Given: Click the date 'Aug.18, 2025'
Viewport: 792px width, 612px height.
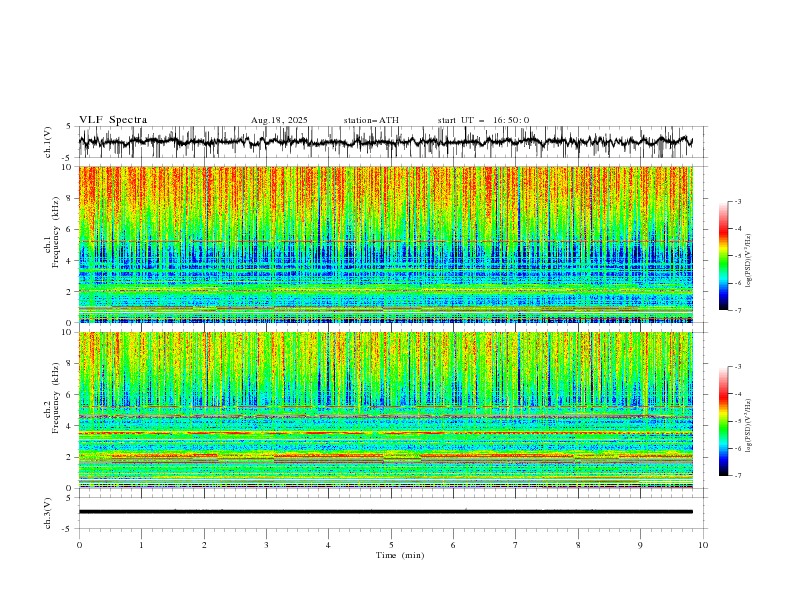Looking at the screenshot, I should tap(279, 120).
